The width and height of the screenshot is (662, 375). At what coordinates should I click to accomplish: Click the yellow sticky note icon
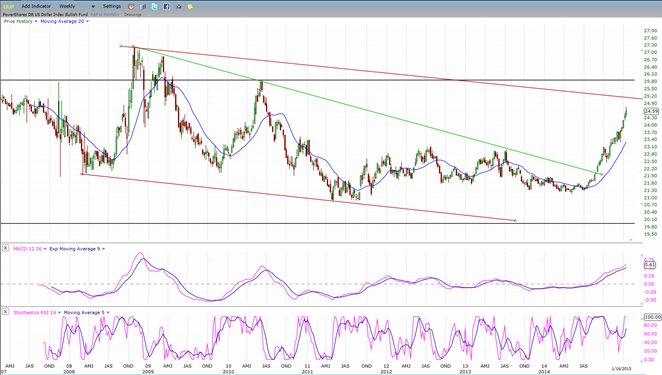(x=190, y=7)
